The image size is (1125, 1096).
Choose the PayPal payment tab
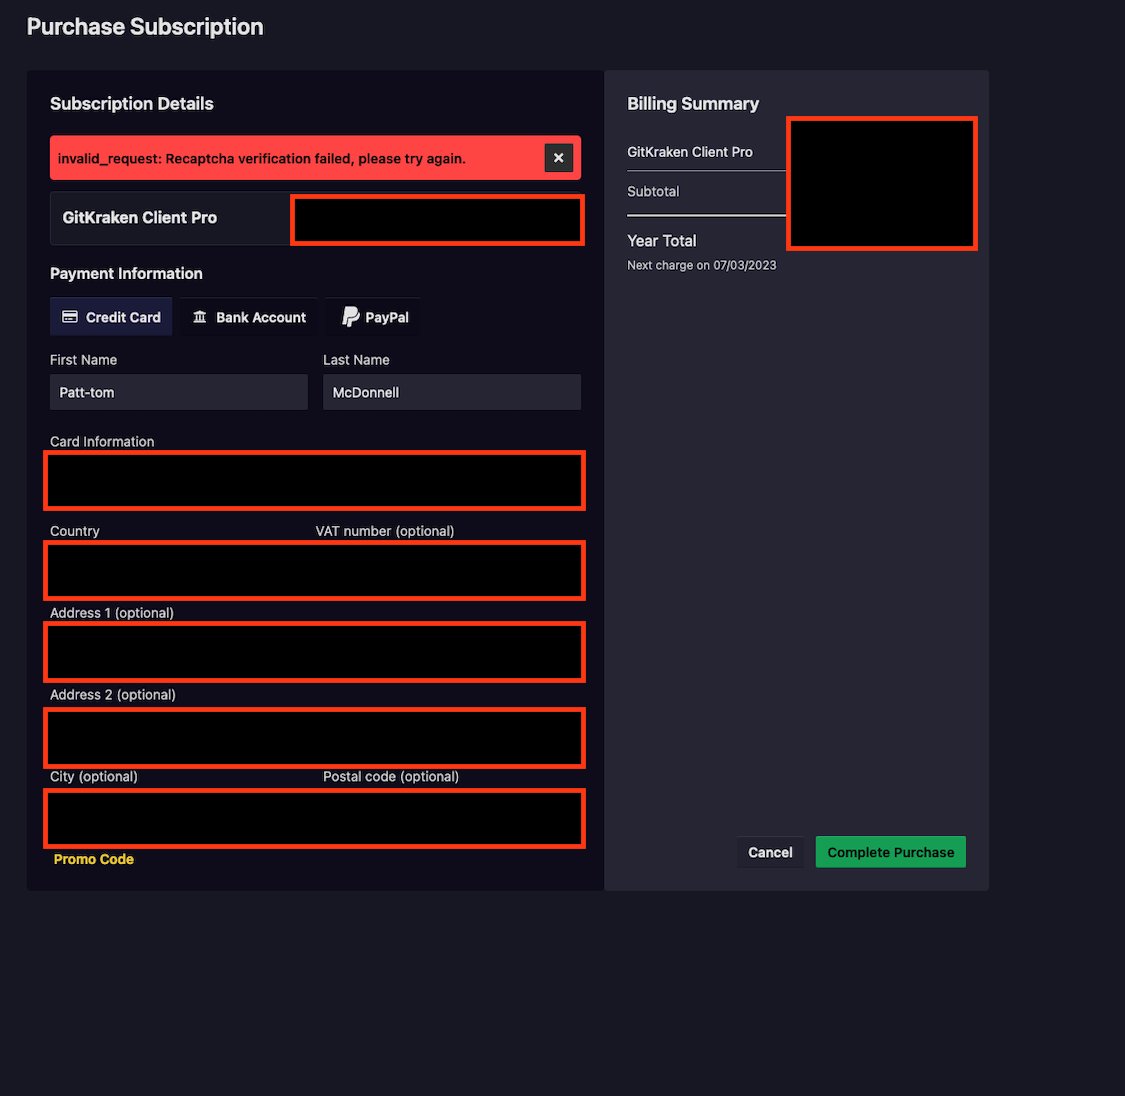[373, 317]
